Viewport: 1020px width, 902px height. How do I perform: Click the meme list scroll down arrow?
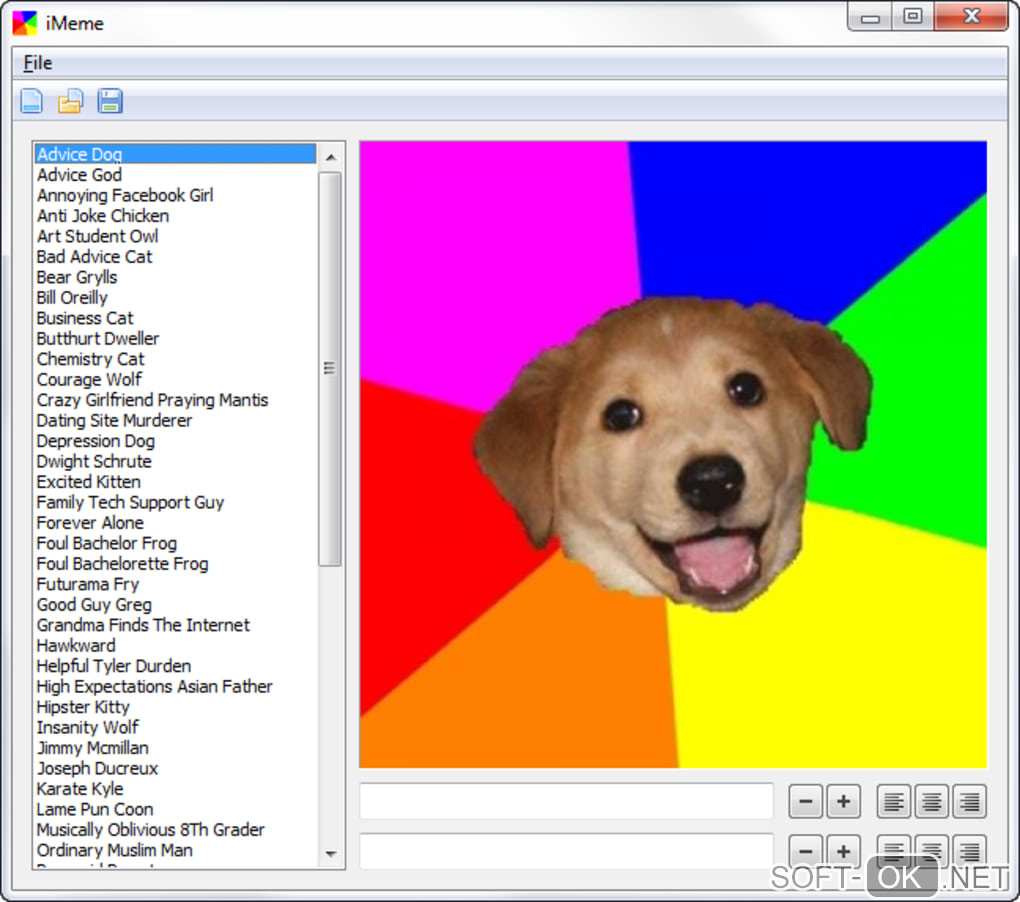(x=330, y=854)
